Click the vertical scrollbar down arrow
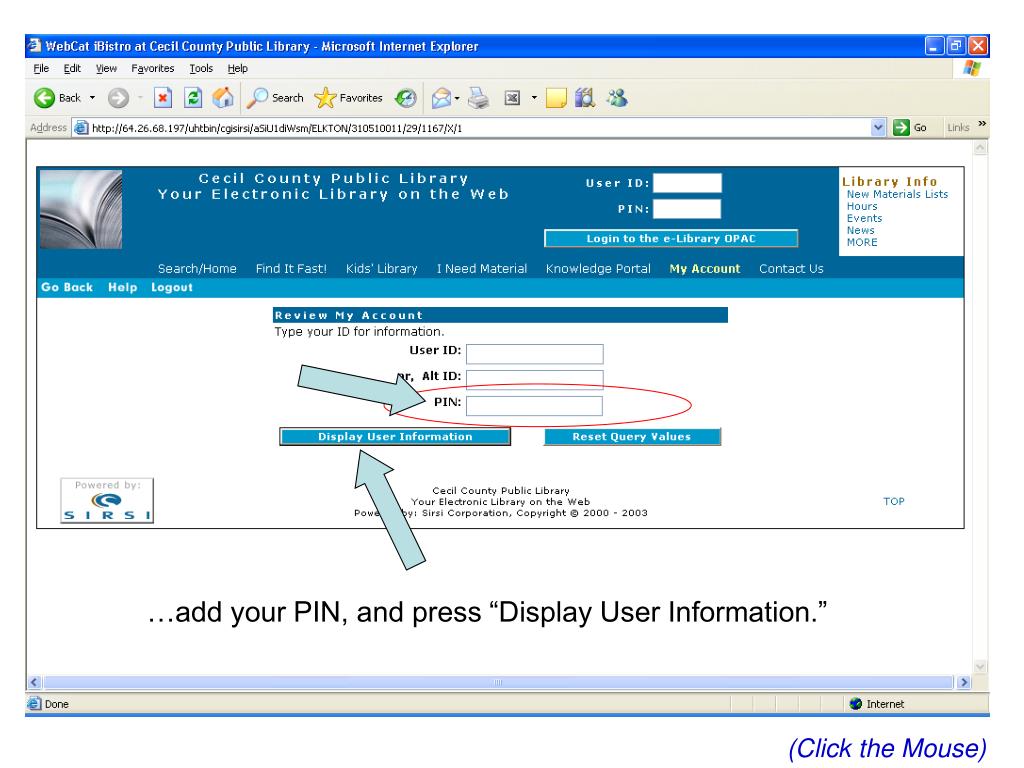 coord(980,667)
